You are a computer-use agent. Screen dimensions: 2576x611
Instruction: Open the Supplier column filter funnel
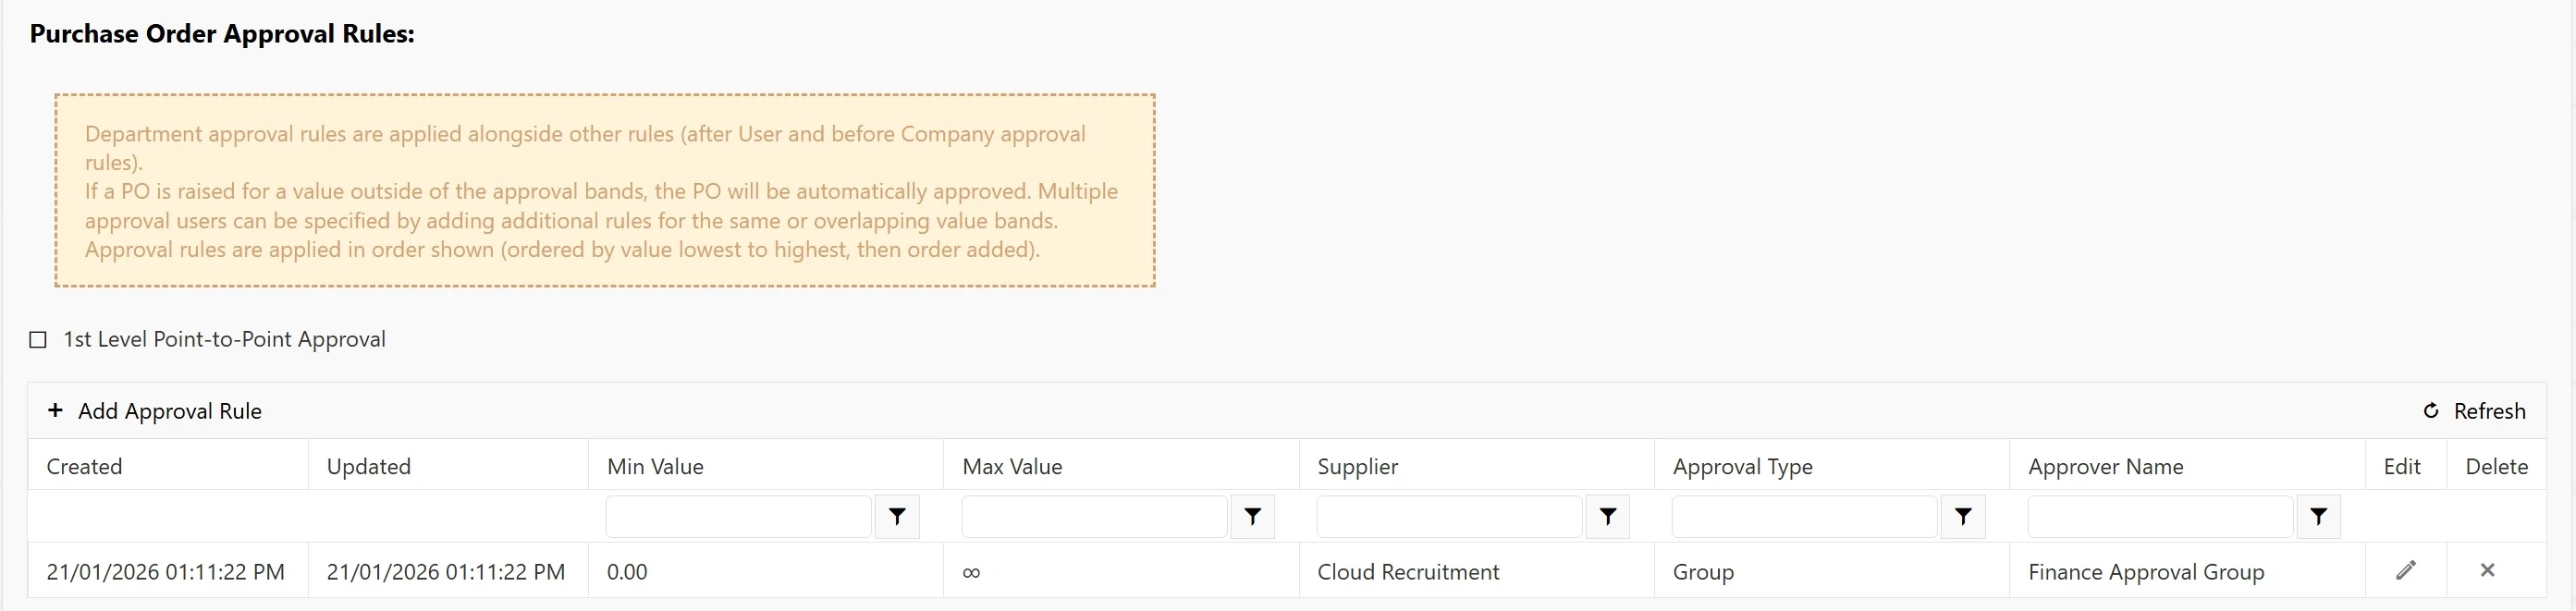click(1607, 517)
